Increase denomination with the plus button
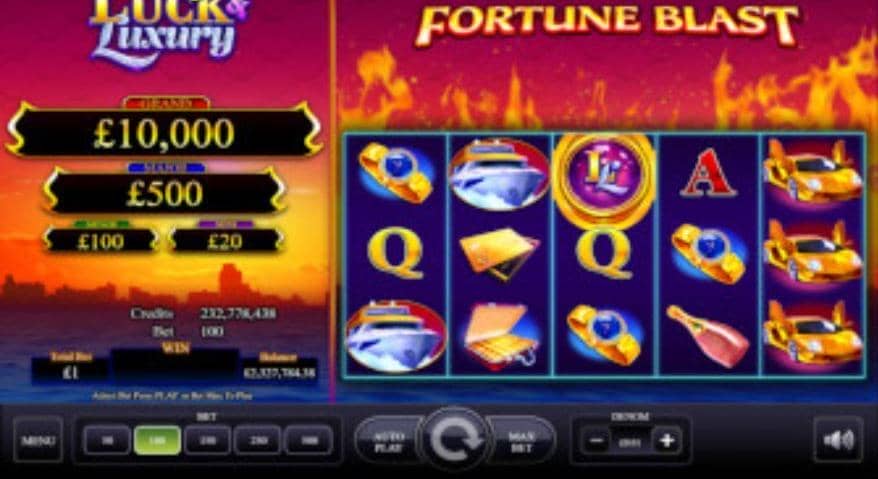Screen dimensions: 878x479 pos(666,441)
